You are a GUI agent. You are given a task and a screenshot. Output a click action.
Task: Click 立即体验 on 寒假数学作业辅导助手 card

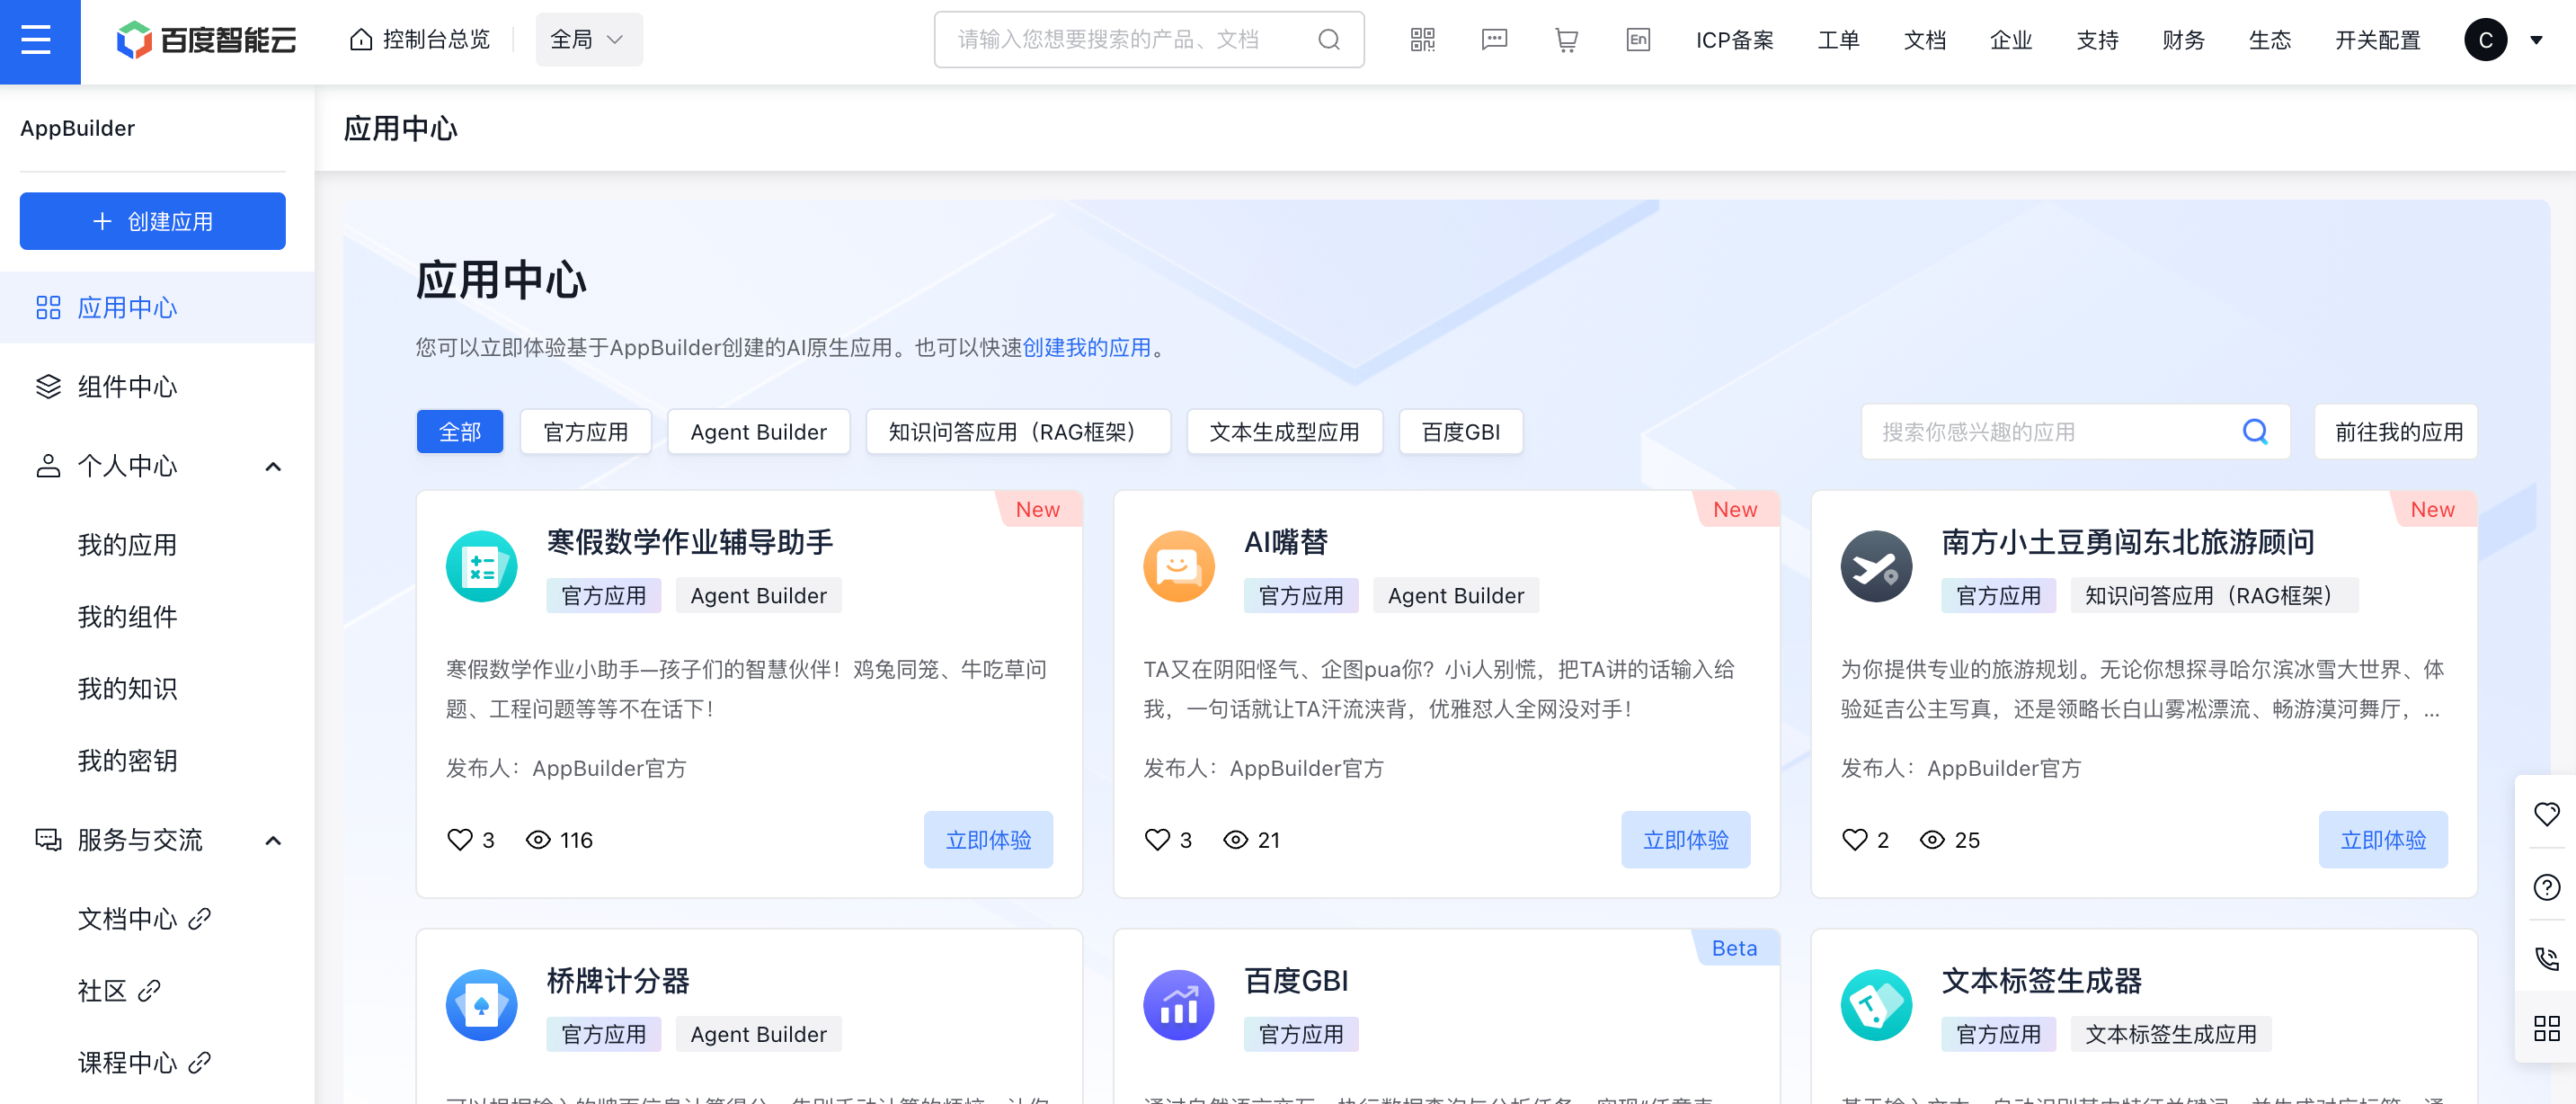(x=988, y=840)
